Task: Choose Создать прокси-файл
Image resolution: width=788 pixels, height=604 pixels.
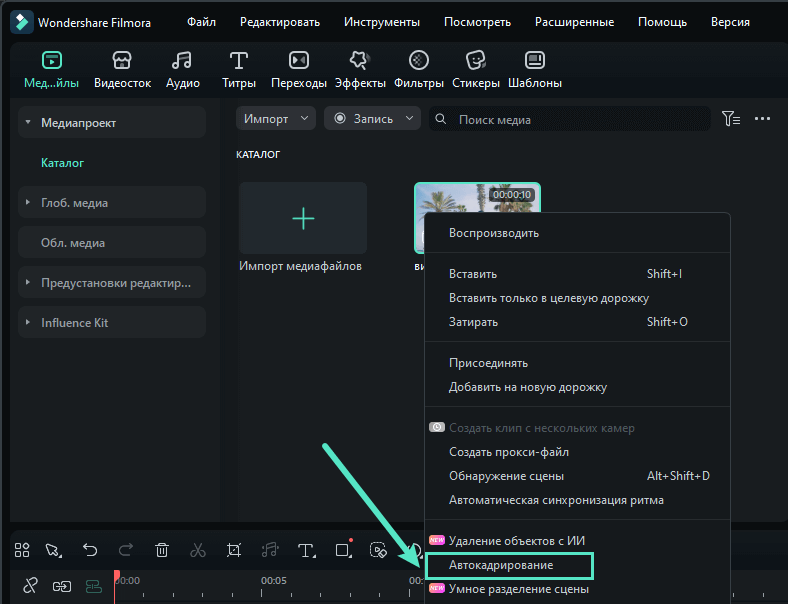Action: [577, 452]
